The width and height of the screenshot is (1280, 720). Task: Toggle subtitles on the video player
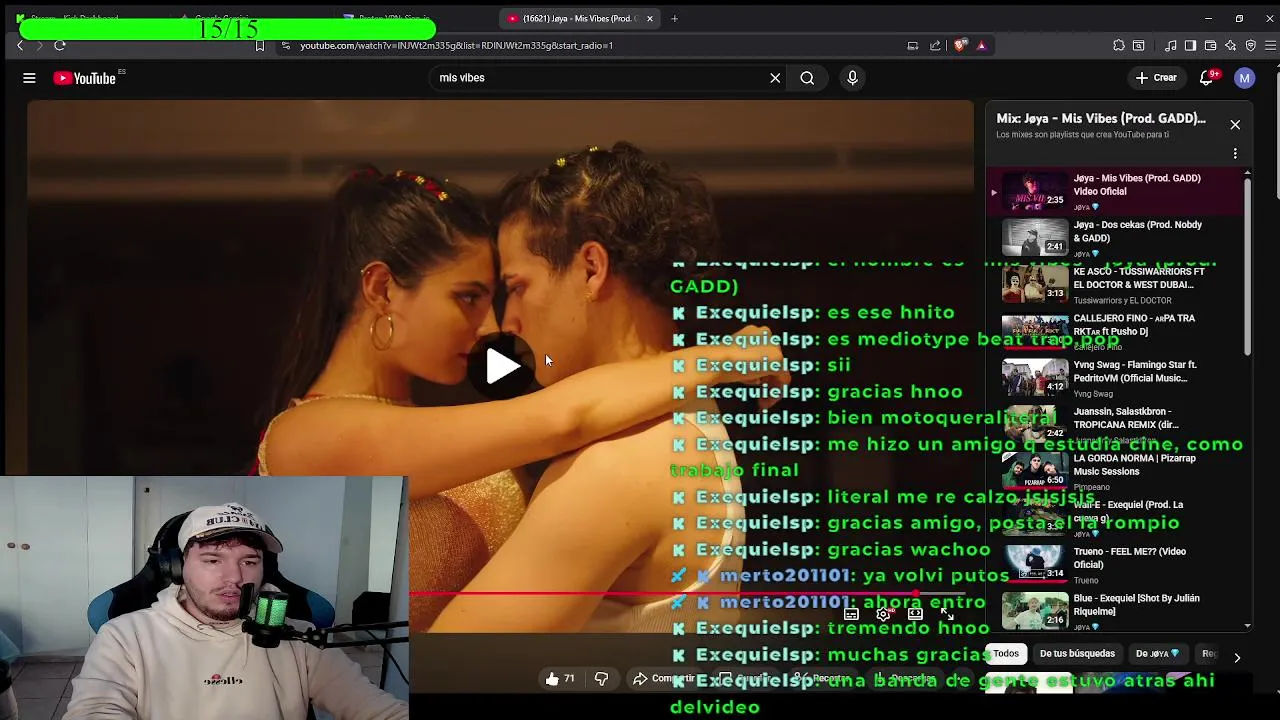click(851, 614)
